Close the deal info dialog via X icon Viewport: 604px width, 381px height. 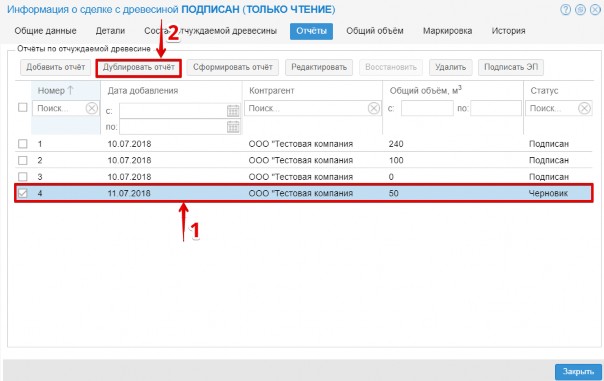(x=595, y=10)
